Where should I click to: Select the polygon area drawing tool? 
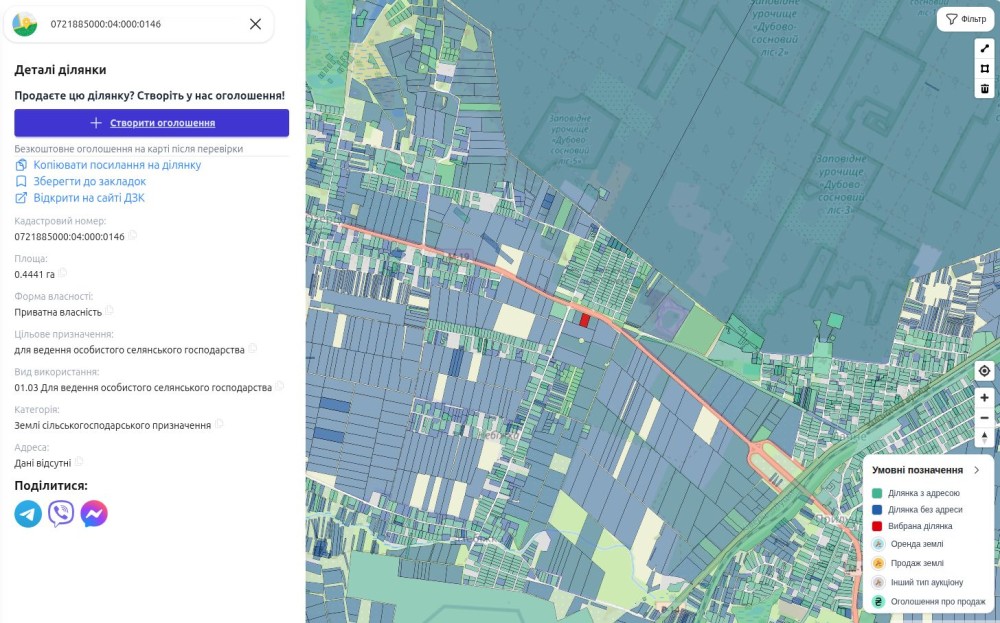[x=984, y=68]
